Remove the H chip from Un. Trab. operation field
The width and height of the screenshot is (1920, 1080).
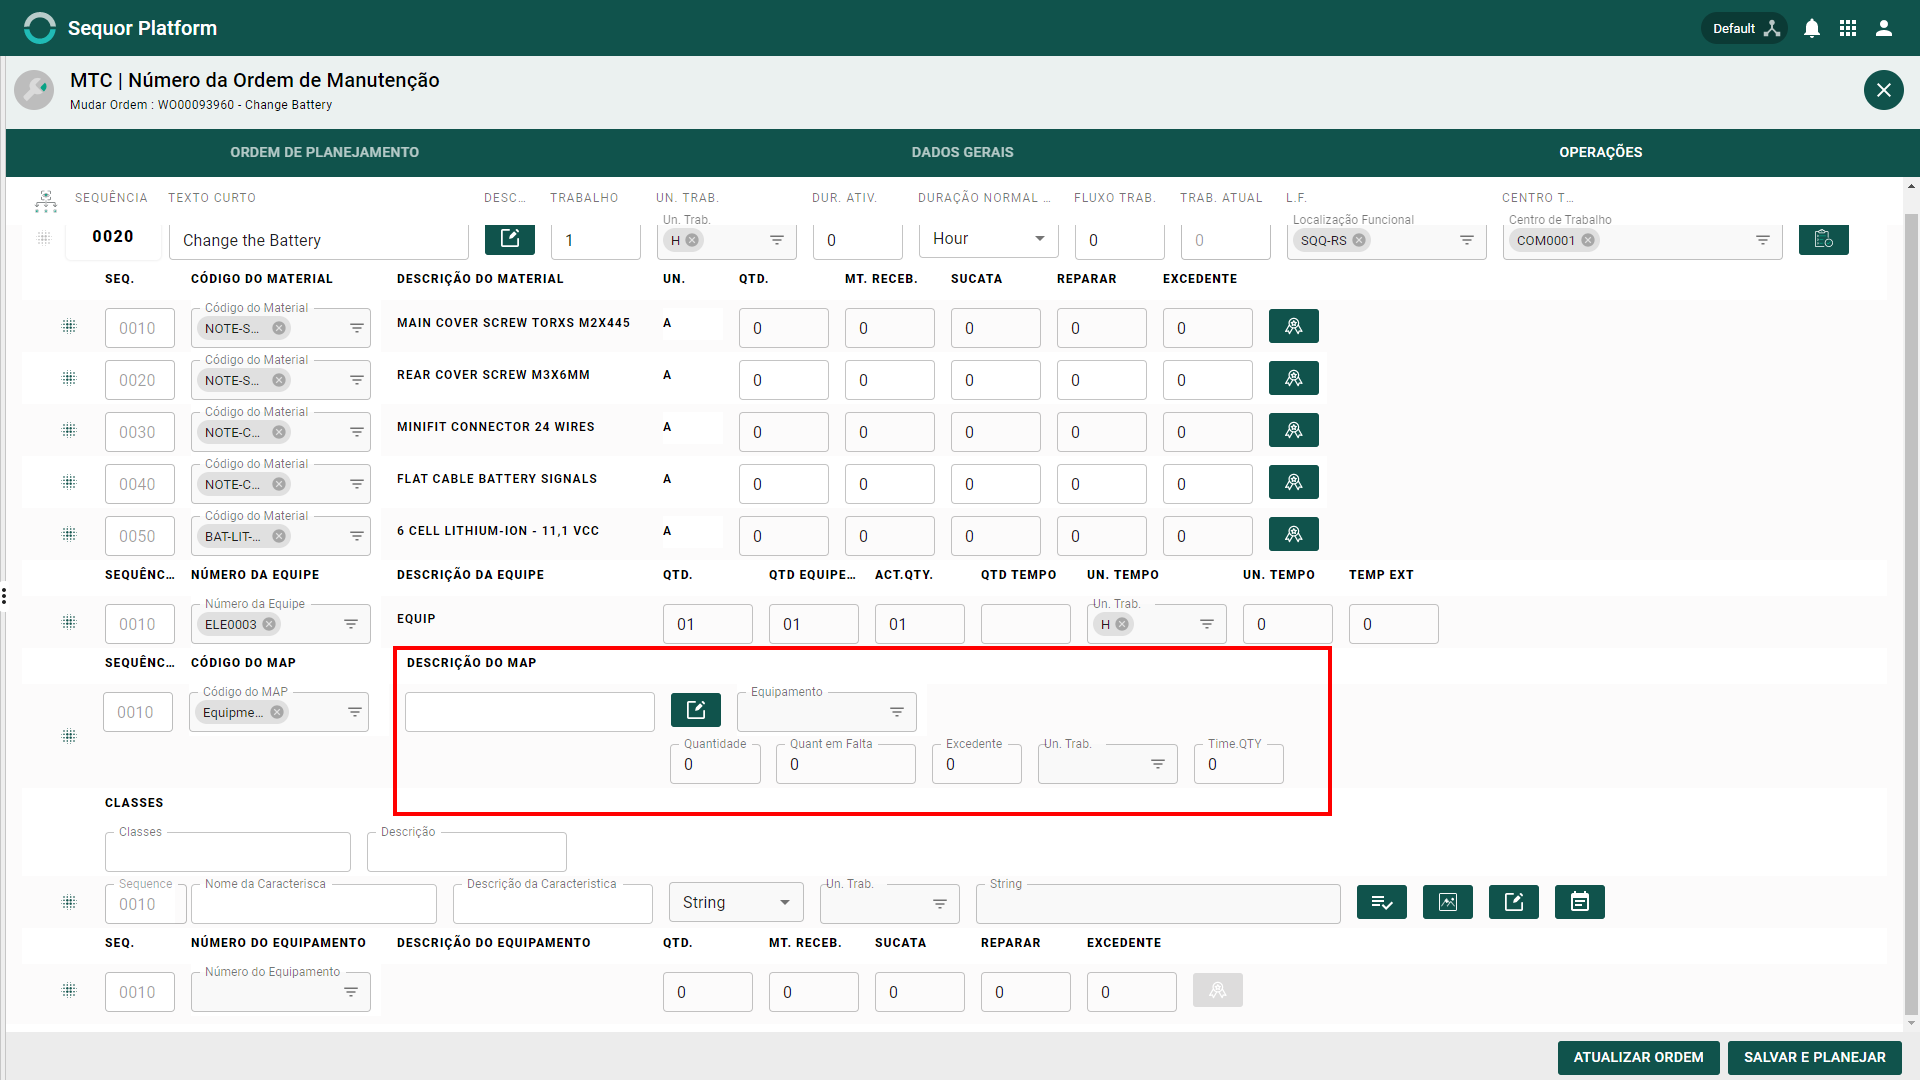pos(692,240)
